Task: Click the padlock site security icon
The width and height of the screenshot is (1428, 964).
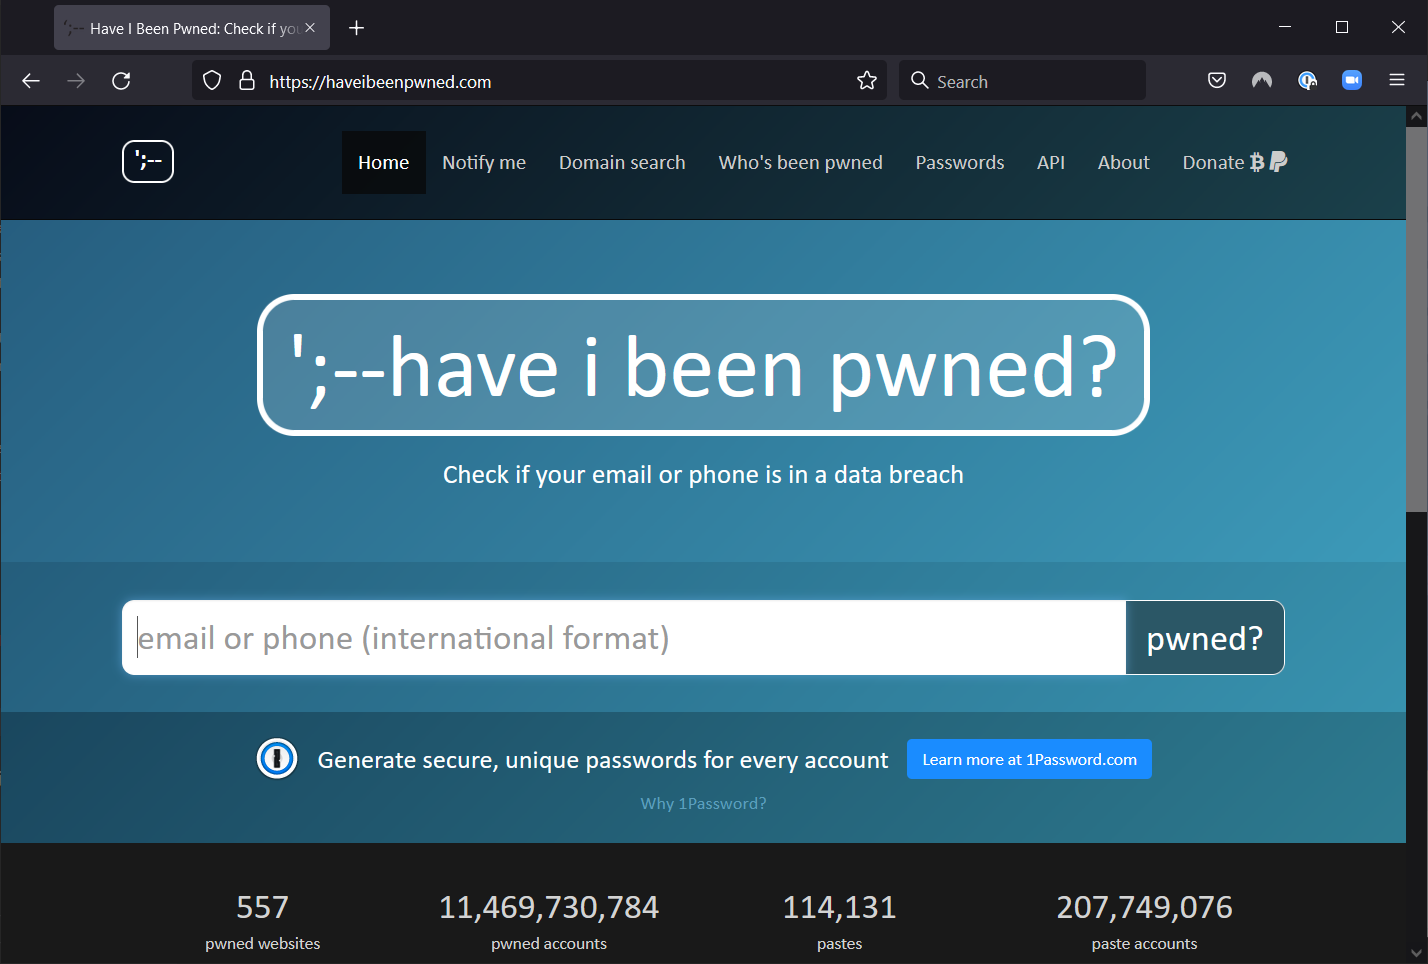Action: 247,81
